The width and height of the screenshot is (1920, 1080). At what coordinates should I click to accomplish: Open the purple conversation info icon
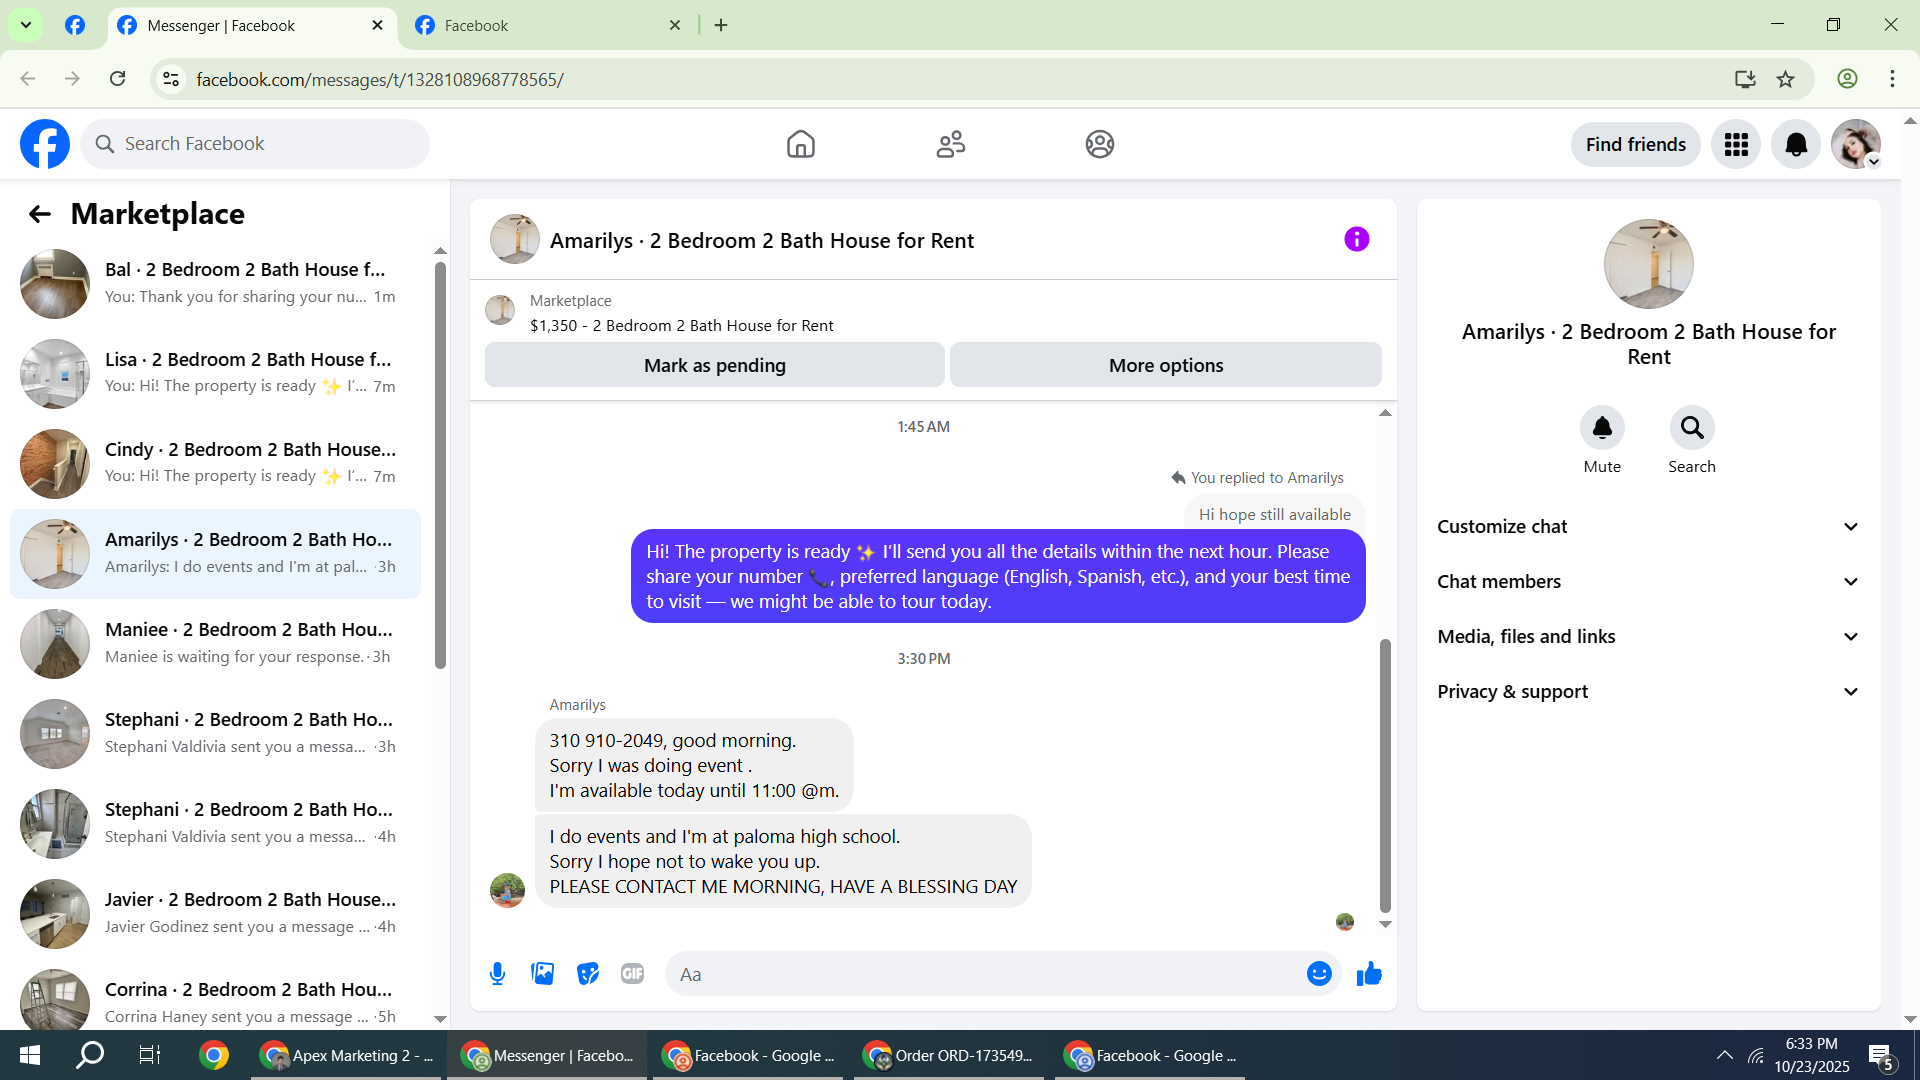[x=1356, y=239]
